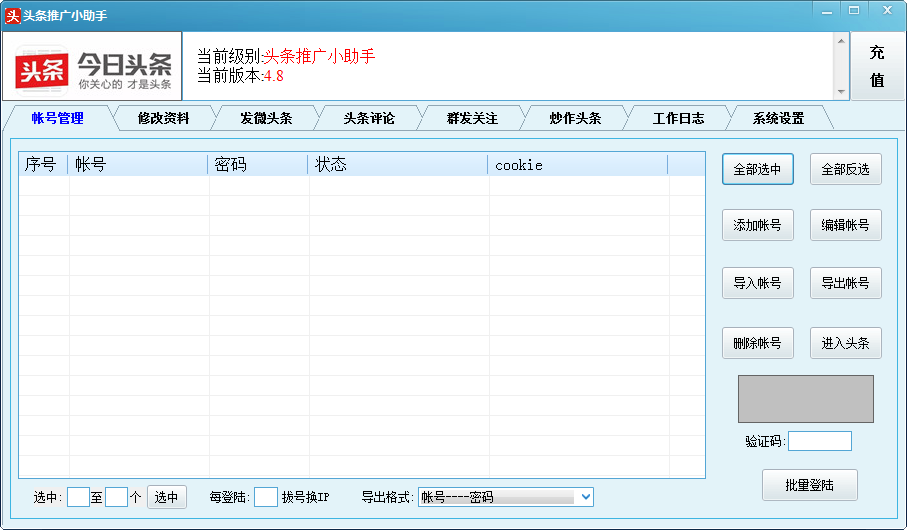The width and height of the screenshot is (907, 530).
Task: Click the 每登陆 count input field
Action: click(x=266, y=497)
